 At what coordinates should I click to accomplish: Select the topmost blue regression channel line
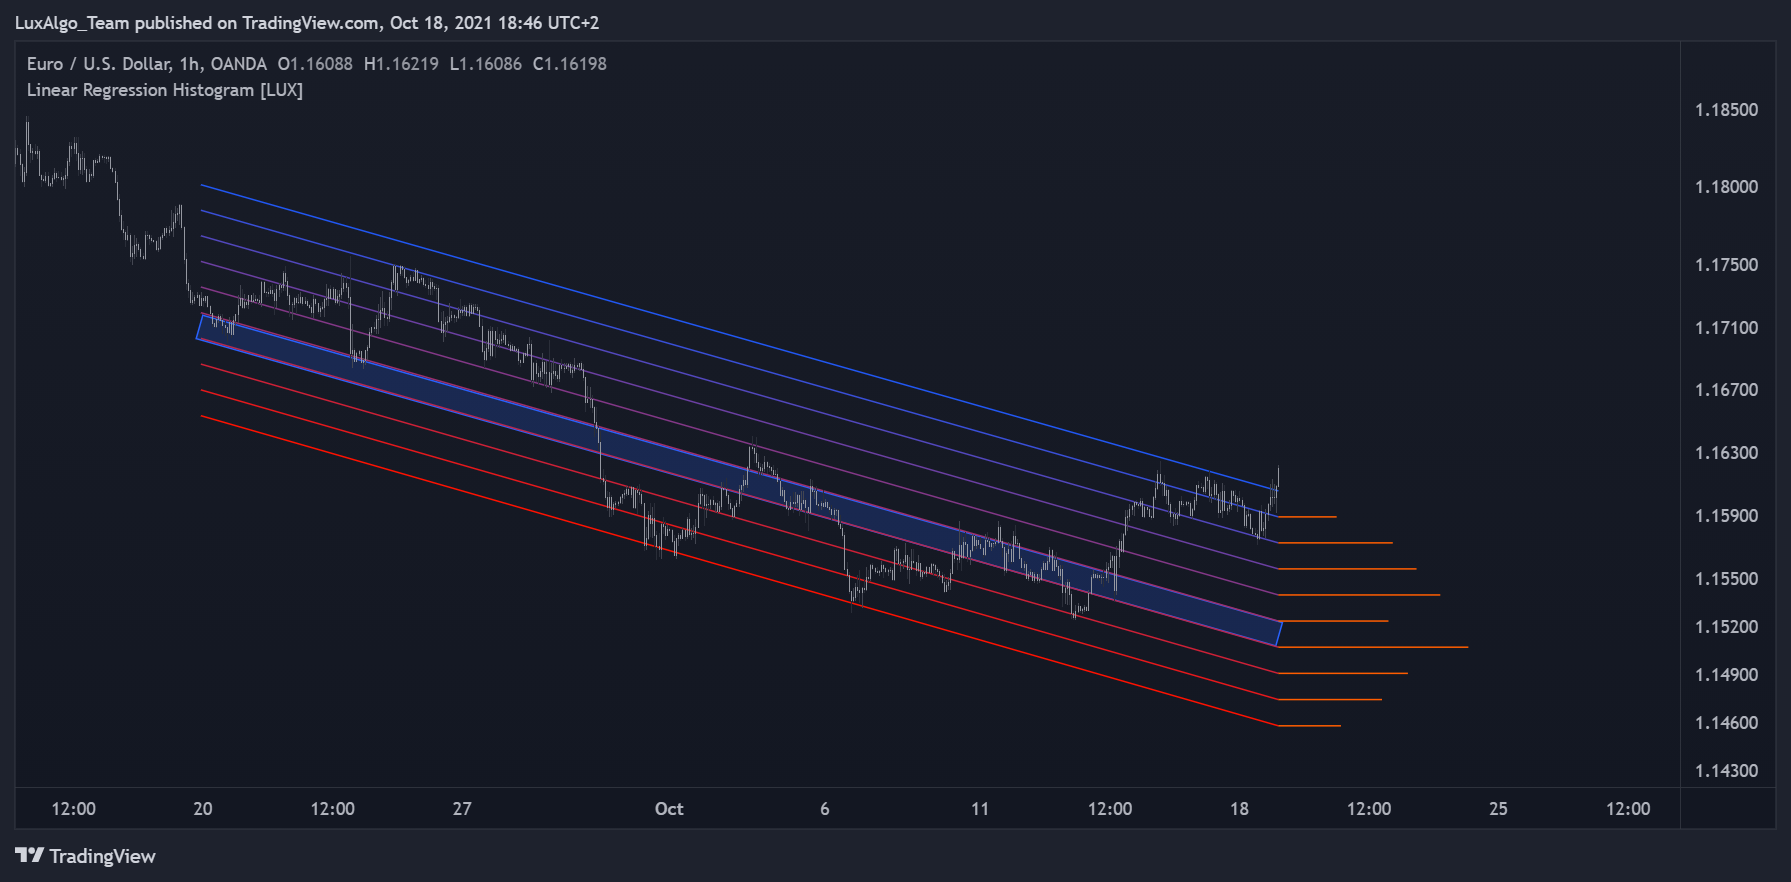tap(740, 337)
